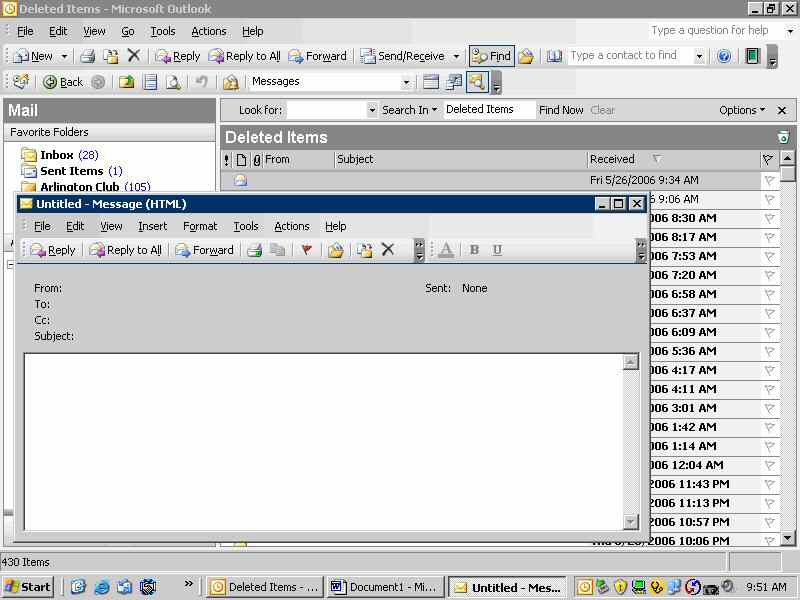The width and height of the screenshot is (800, 600).
Task: Toggle Underline in message formatting toolbar
Action: pos(497,250)
